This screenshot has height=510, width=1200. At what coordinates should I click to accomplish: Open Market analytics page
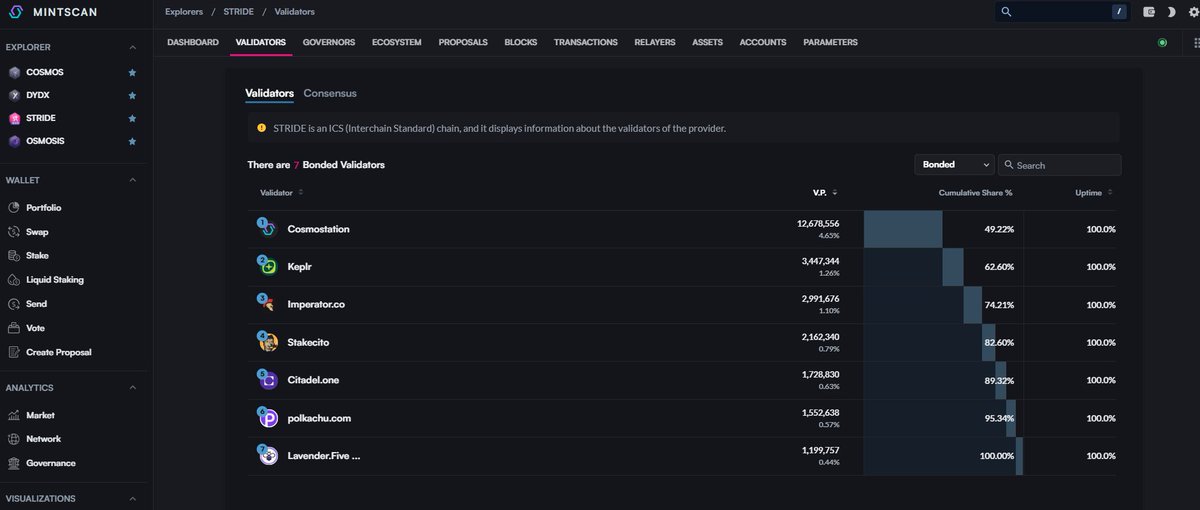click(x=40, y=415)
